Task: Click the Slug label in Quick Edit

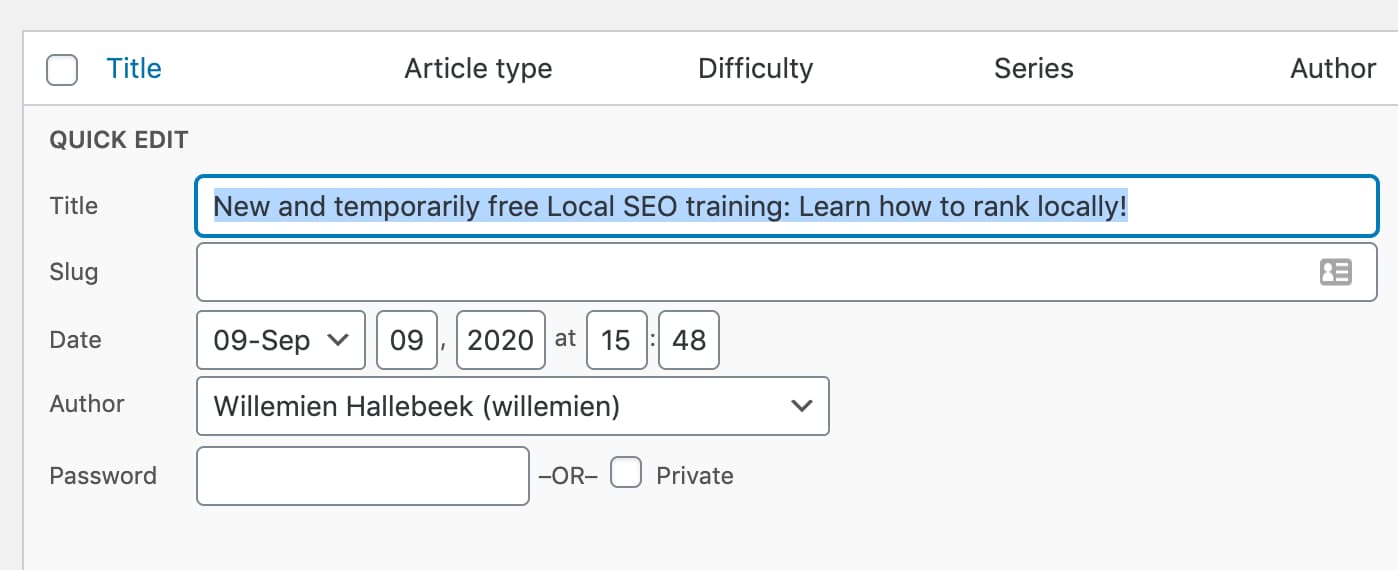Action: pyautogui.click(x=74, y=272)
